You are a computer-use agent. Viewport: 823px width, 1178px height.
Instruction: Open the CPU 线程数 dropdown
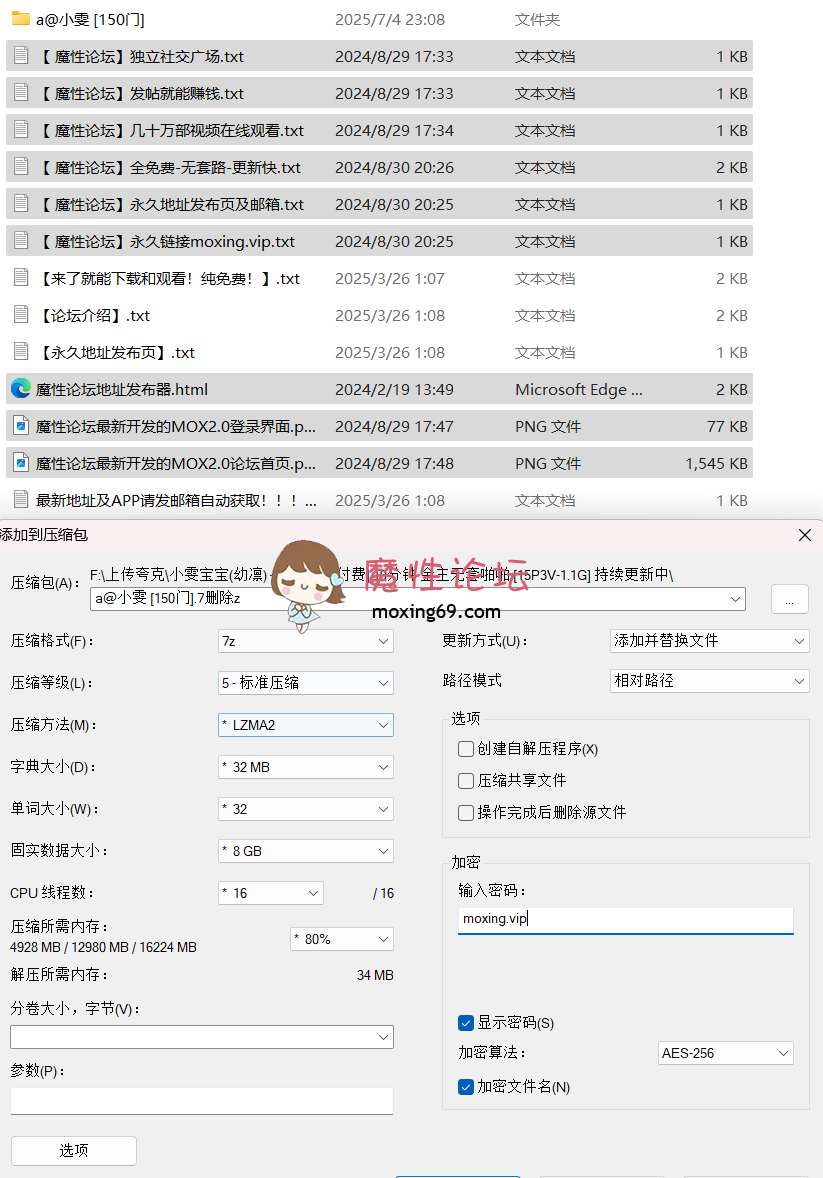point(271,893)
